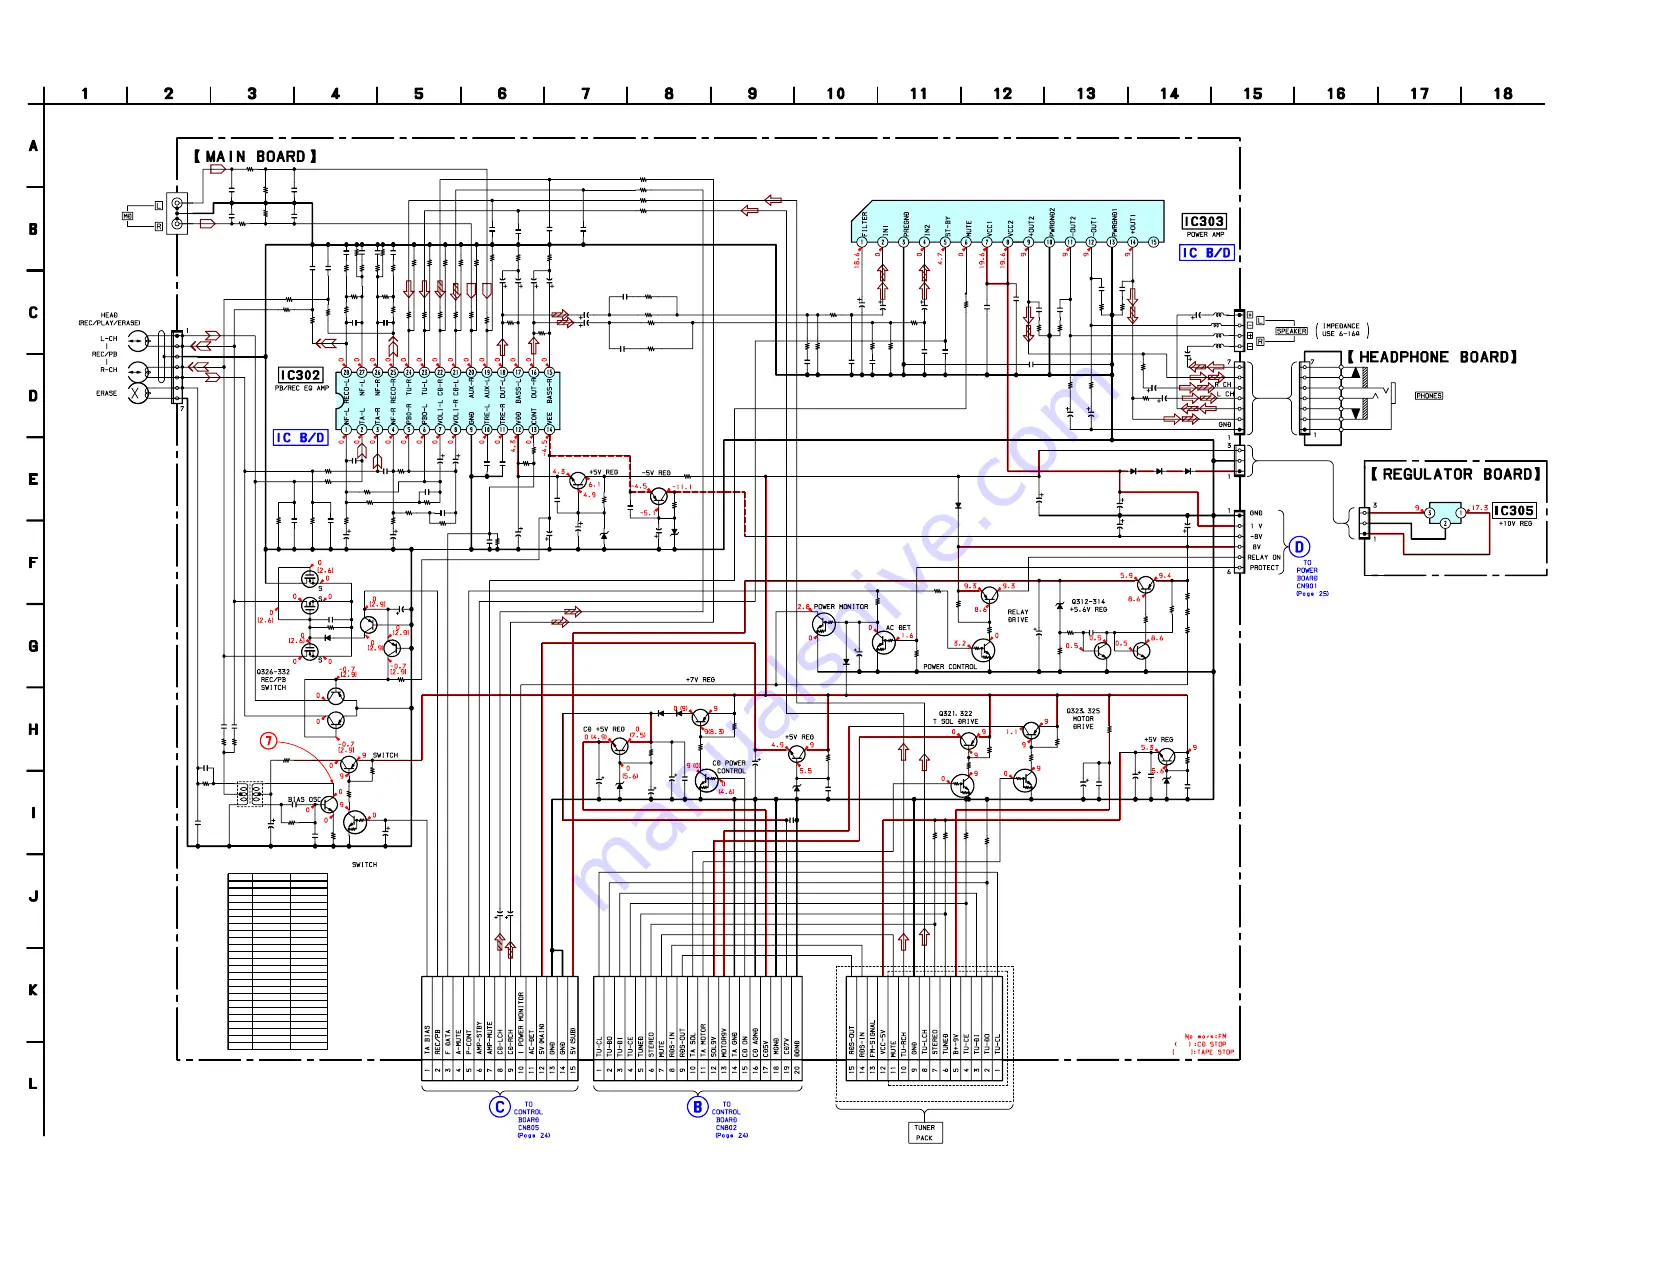The image size is (1680, 1263).
Task: Click the ERASE head label
Action: point(107,394)
